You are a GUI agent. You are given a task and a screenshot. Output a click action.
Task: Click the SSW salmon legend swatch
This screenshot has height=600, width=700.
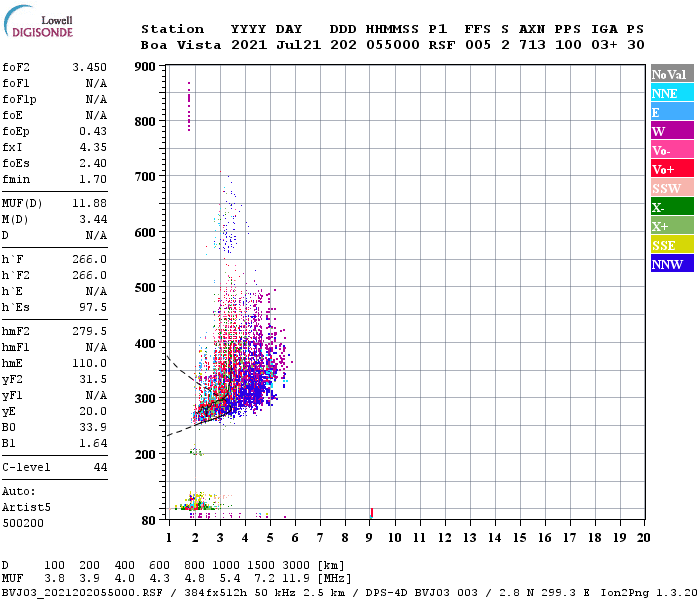tap(672, 188)
